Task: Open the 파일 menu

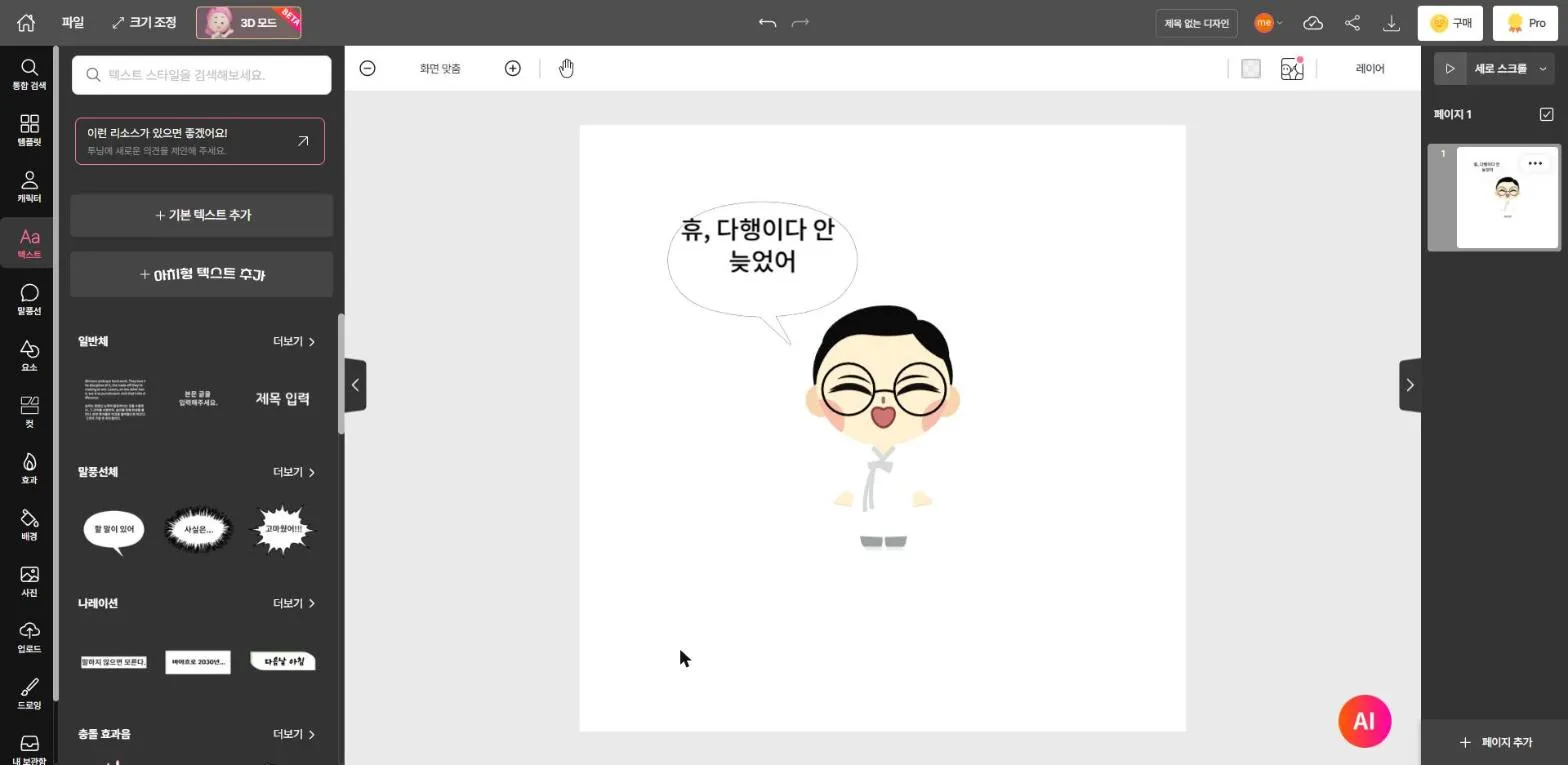Action: pos(72,22)
